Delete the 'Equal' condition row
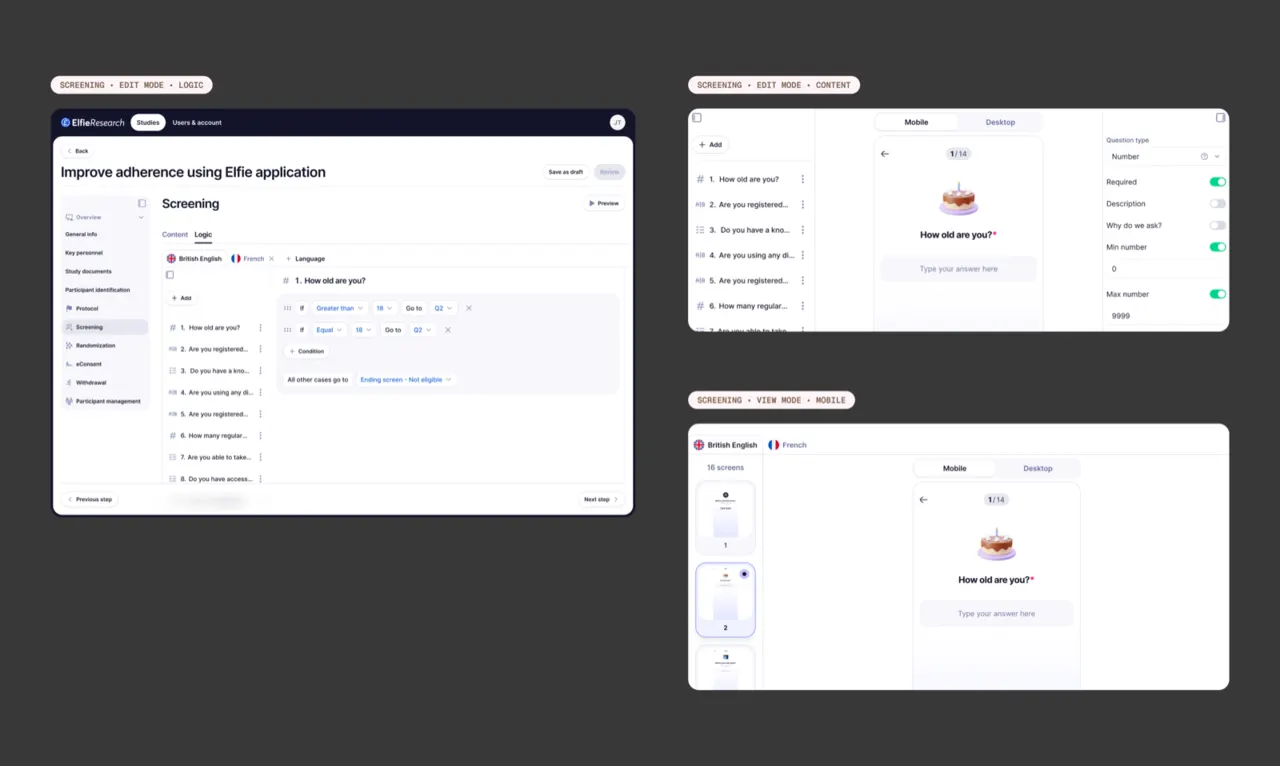The height and width of the screenshot is (766, 1280). (447, 330)
